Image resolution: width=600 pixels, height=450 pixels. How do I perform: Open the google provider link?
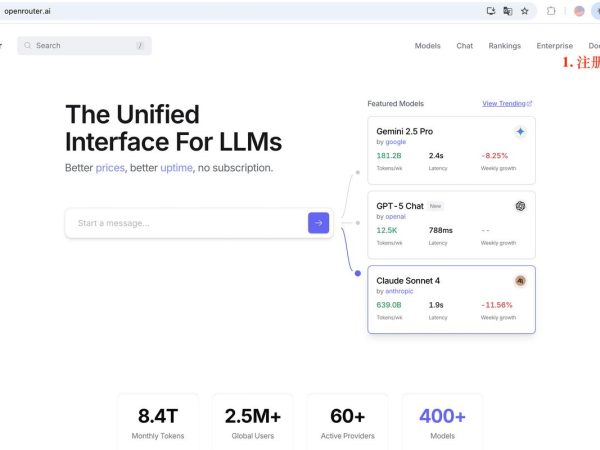point(396,142)
